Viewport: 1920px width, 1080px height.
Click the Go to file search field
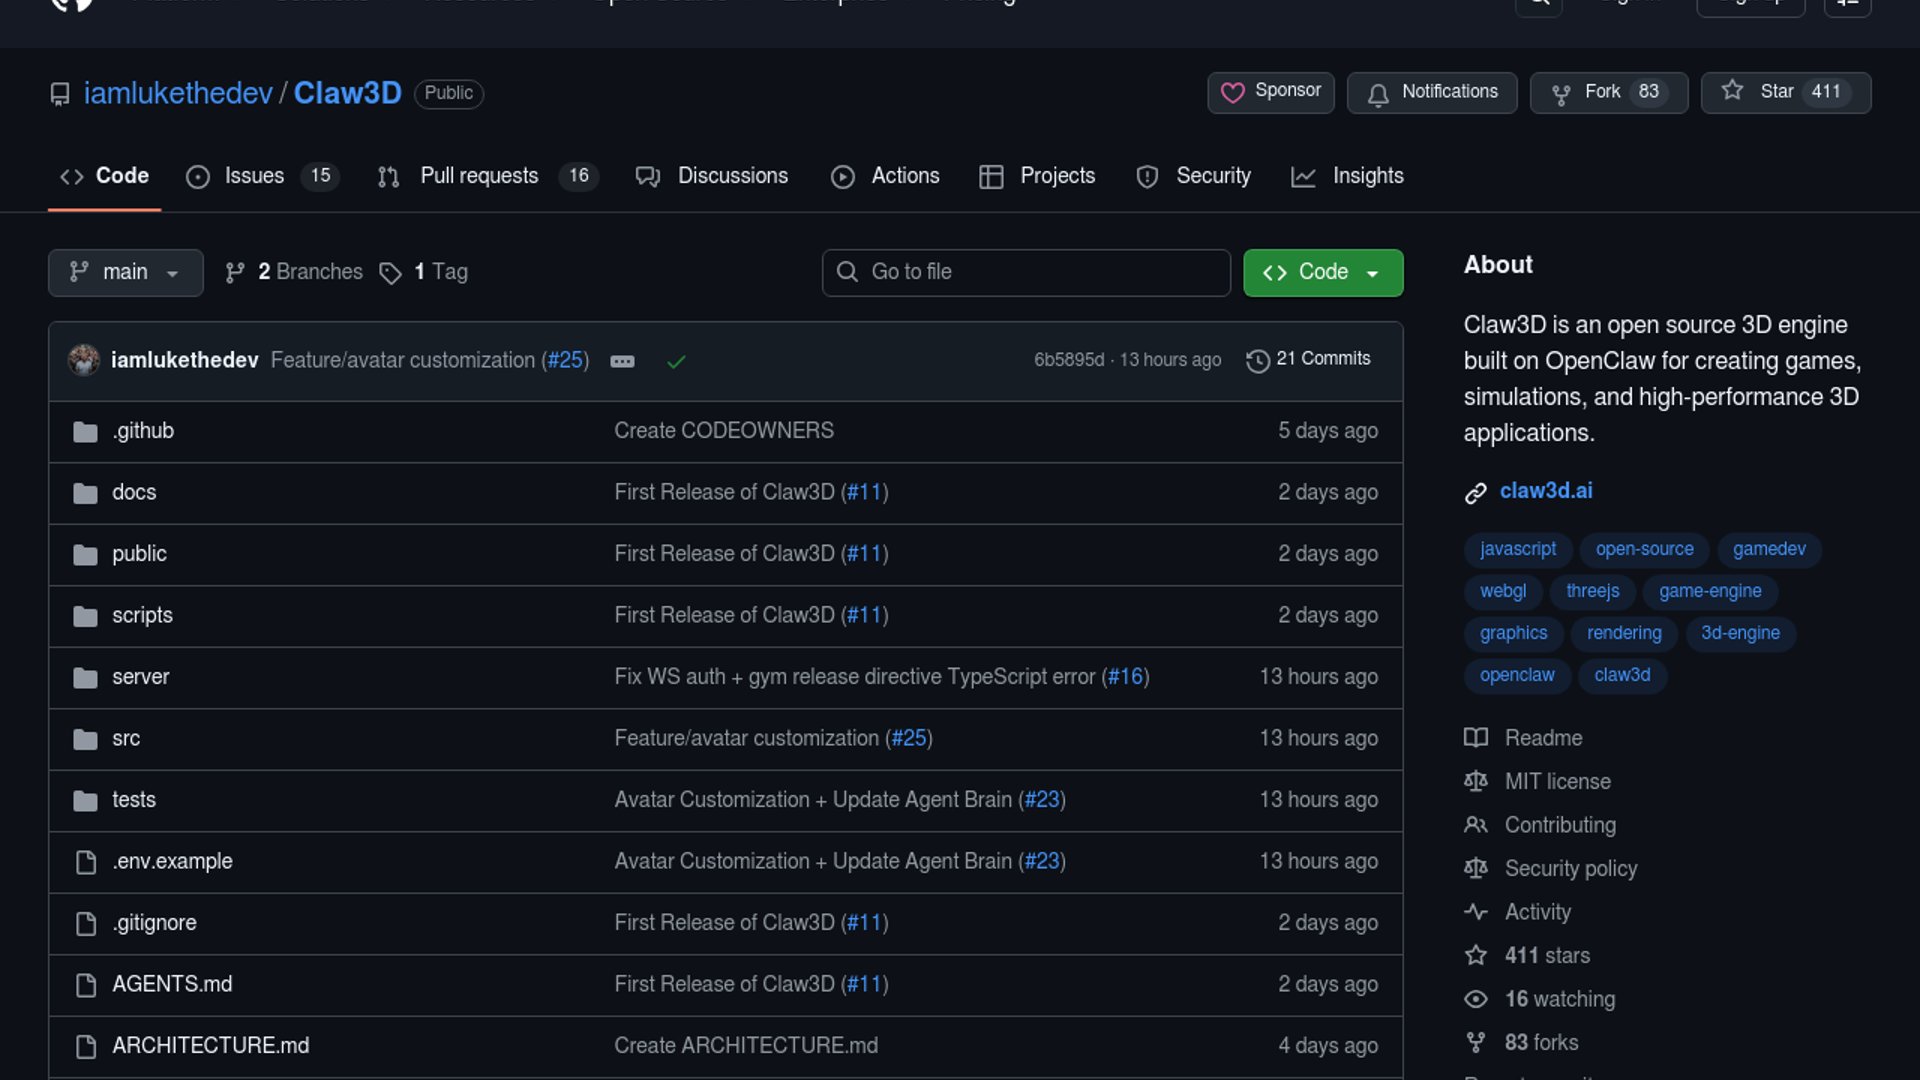click(1026, 272)
